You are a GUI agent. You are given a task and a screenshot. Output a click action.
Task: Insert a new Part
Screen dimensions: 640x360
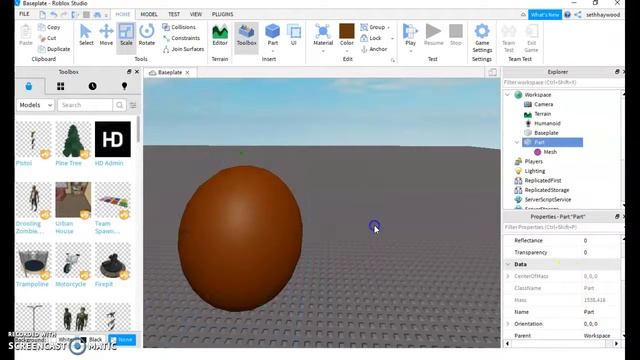pos(272,34)
